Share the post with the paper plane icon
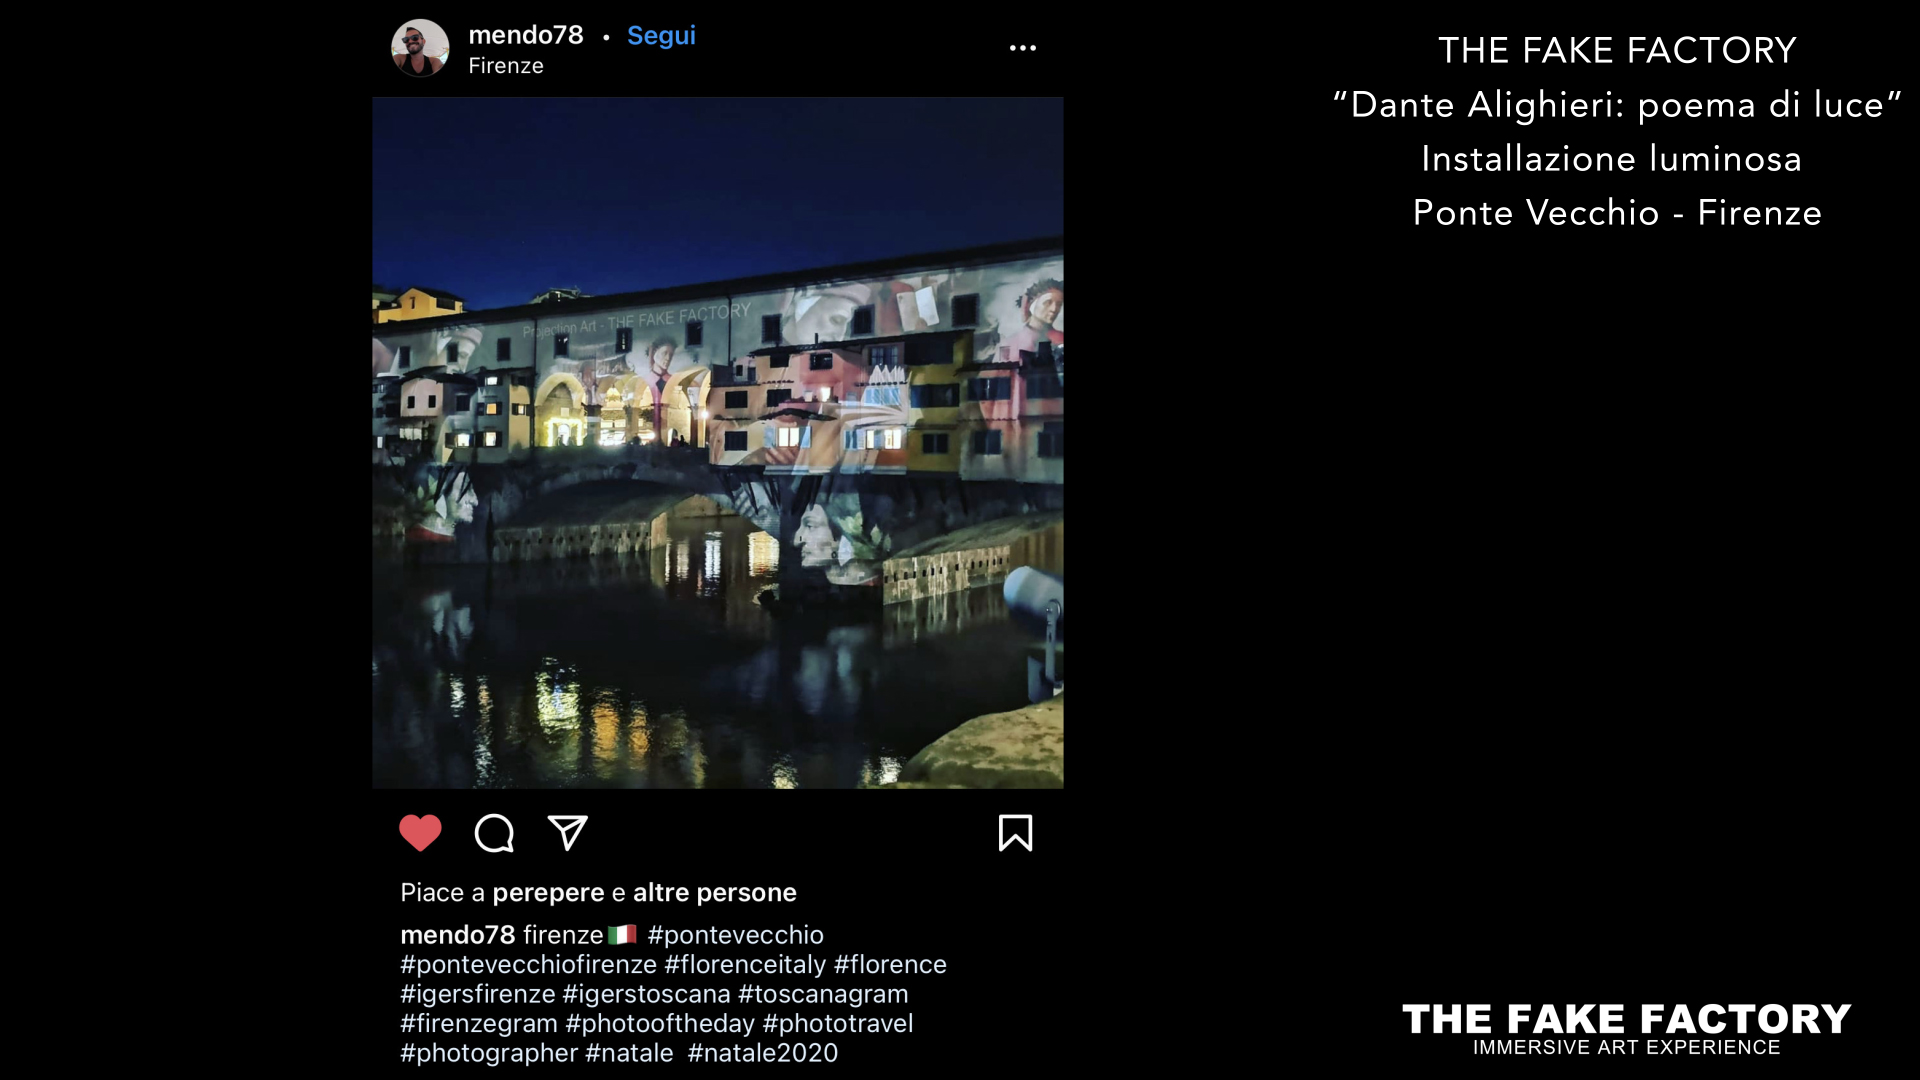 pos(567,833)
